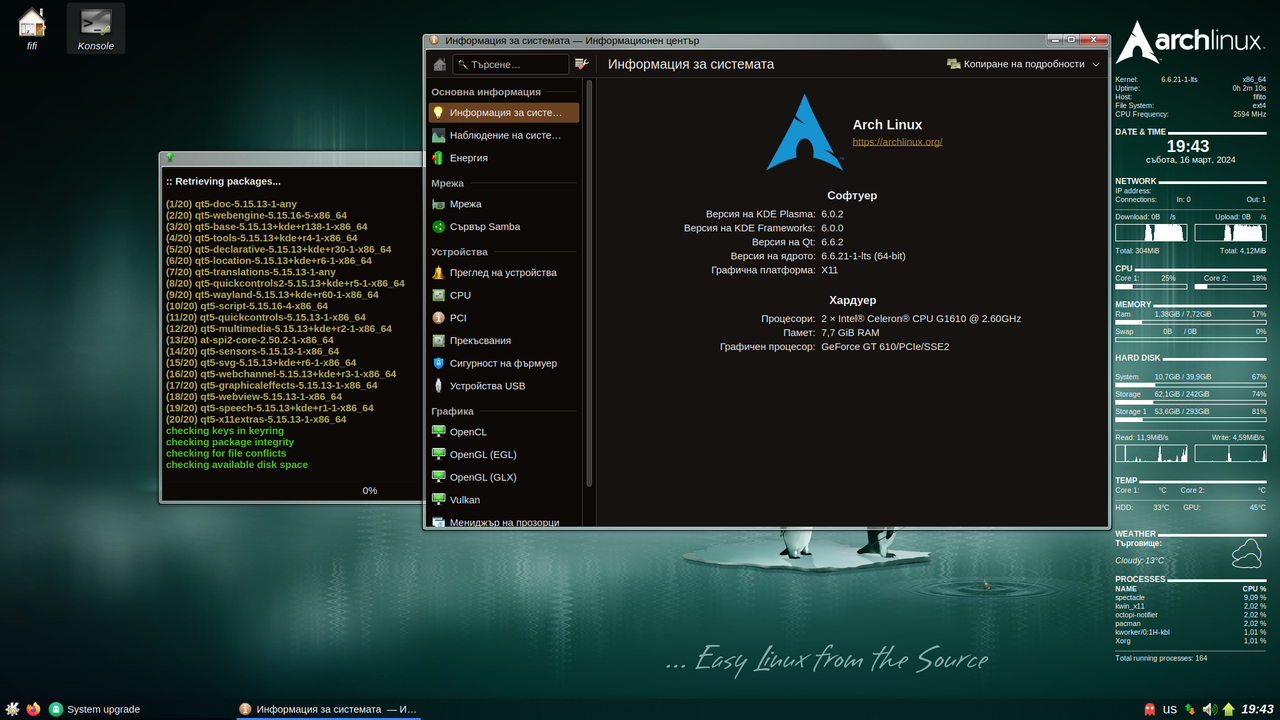Click the spectacle process row in conky

pos(1190,597)
